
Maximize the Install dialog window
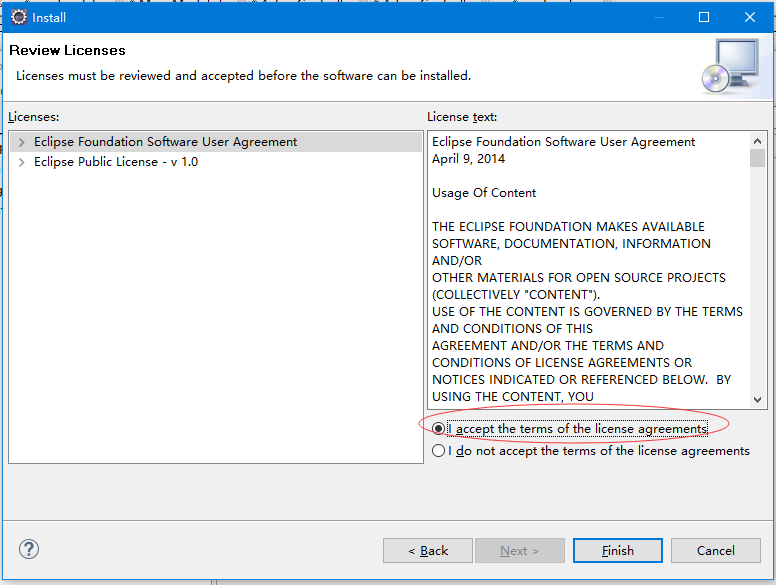click(704, 17)
